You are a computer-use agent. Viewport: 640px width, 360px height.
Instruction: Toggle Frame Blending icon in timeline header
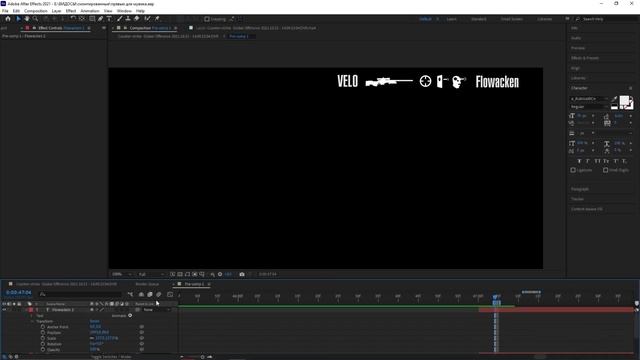click(x=150, y=294)
